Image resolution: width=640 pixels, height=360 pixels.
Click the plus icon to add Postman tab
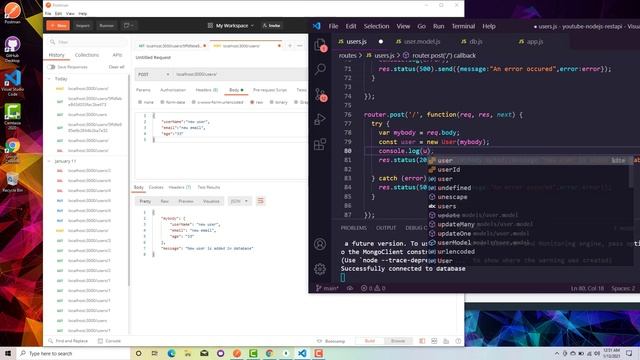click(290, 46)
